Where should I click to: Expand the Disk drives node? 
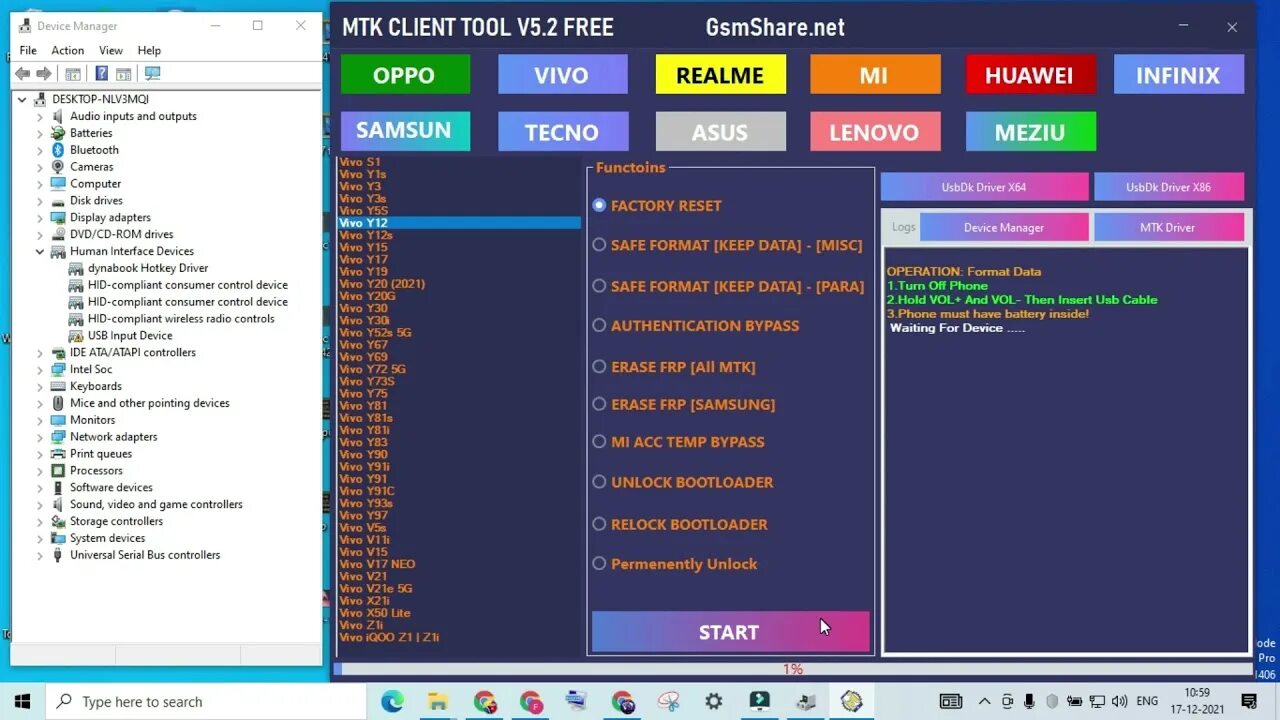coord(40,201)
